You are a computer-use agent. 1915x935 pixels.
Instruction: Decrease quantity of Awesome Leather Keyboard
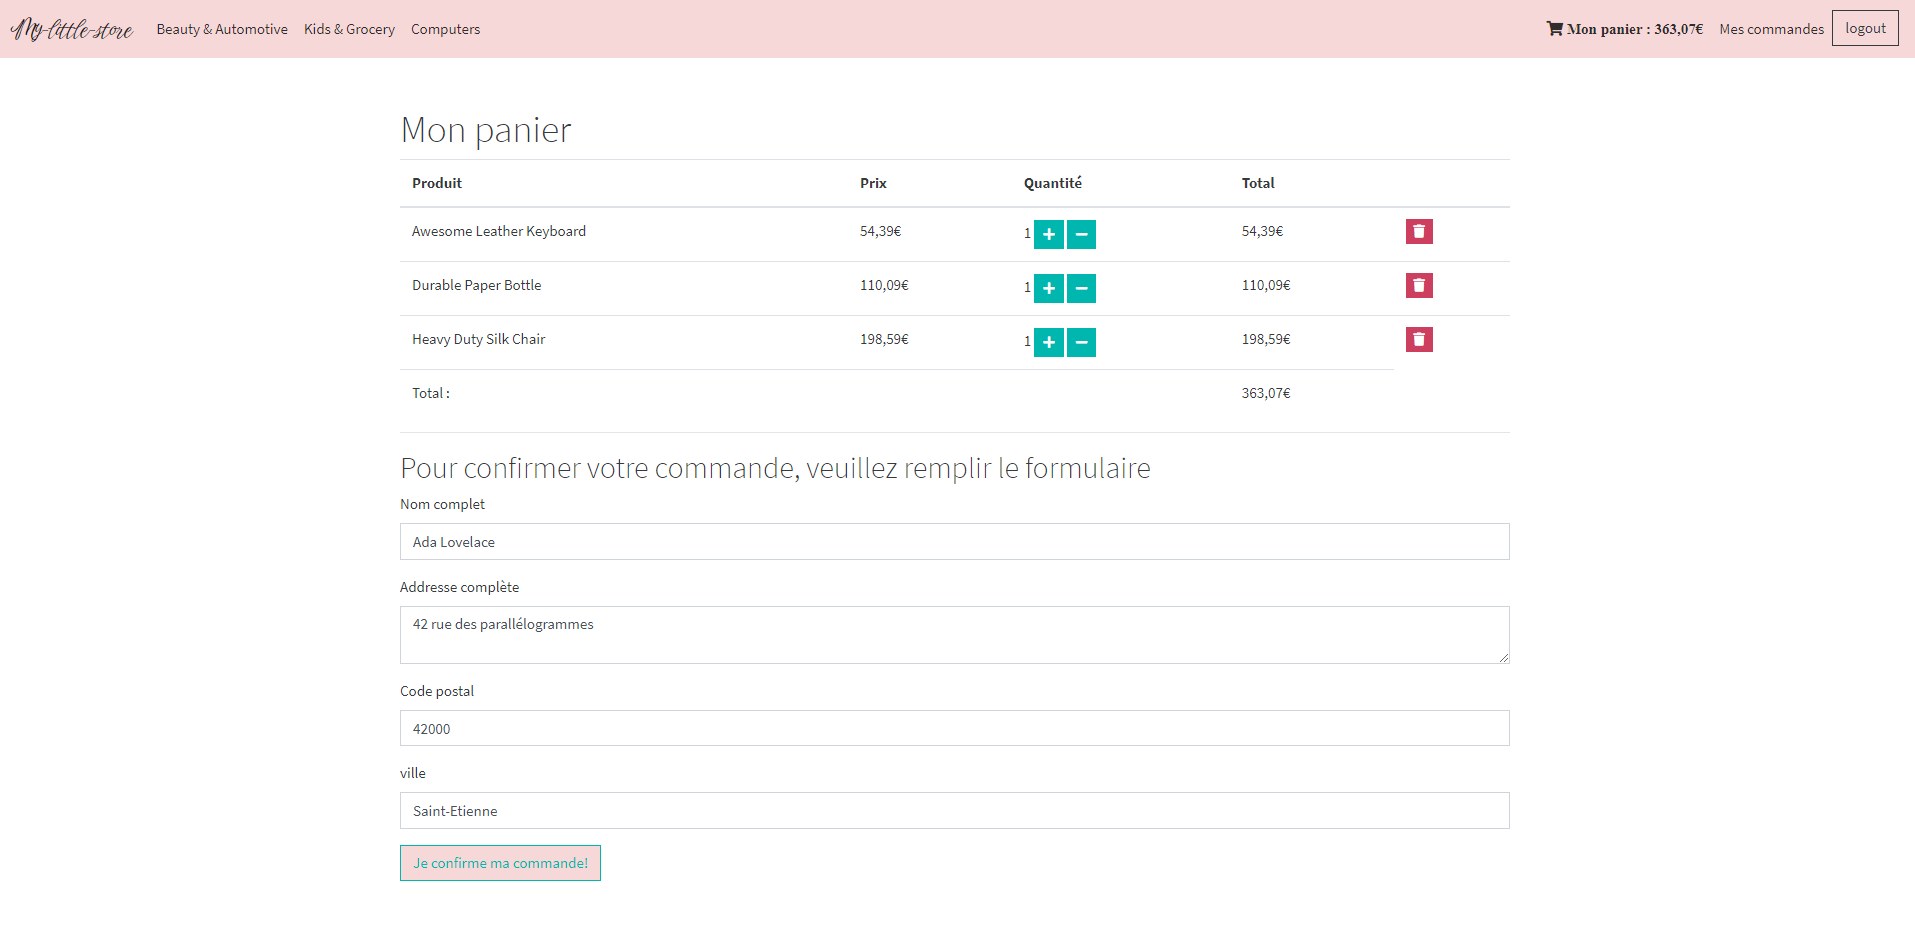pos(1081,234)
